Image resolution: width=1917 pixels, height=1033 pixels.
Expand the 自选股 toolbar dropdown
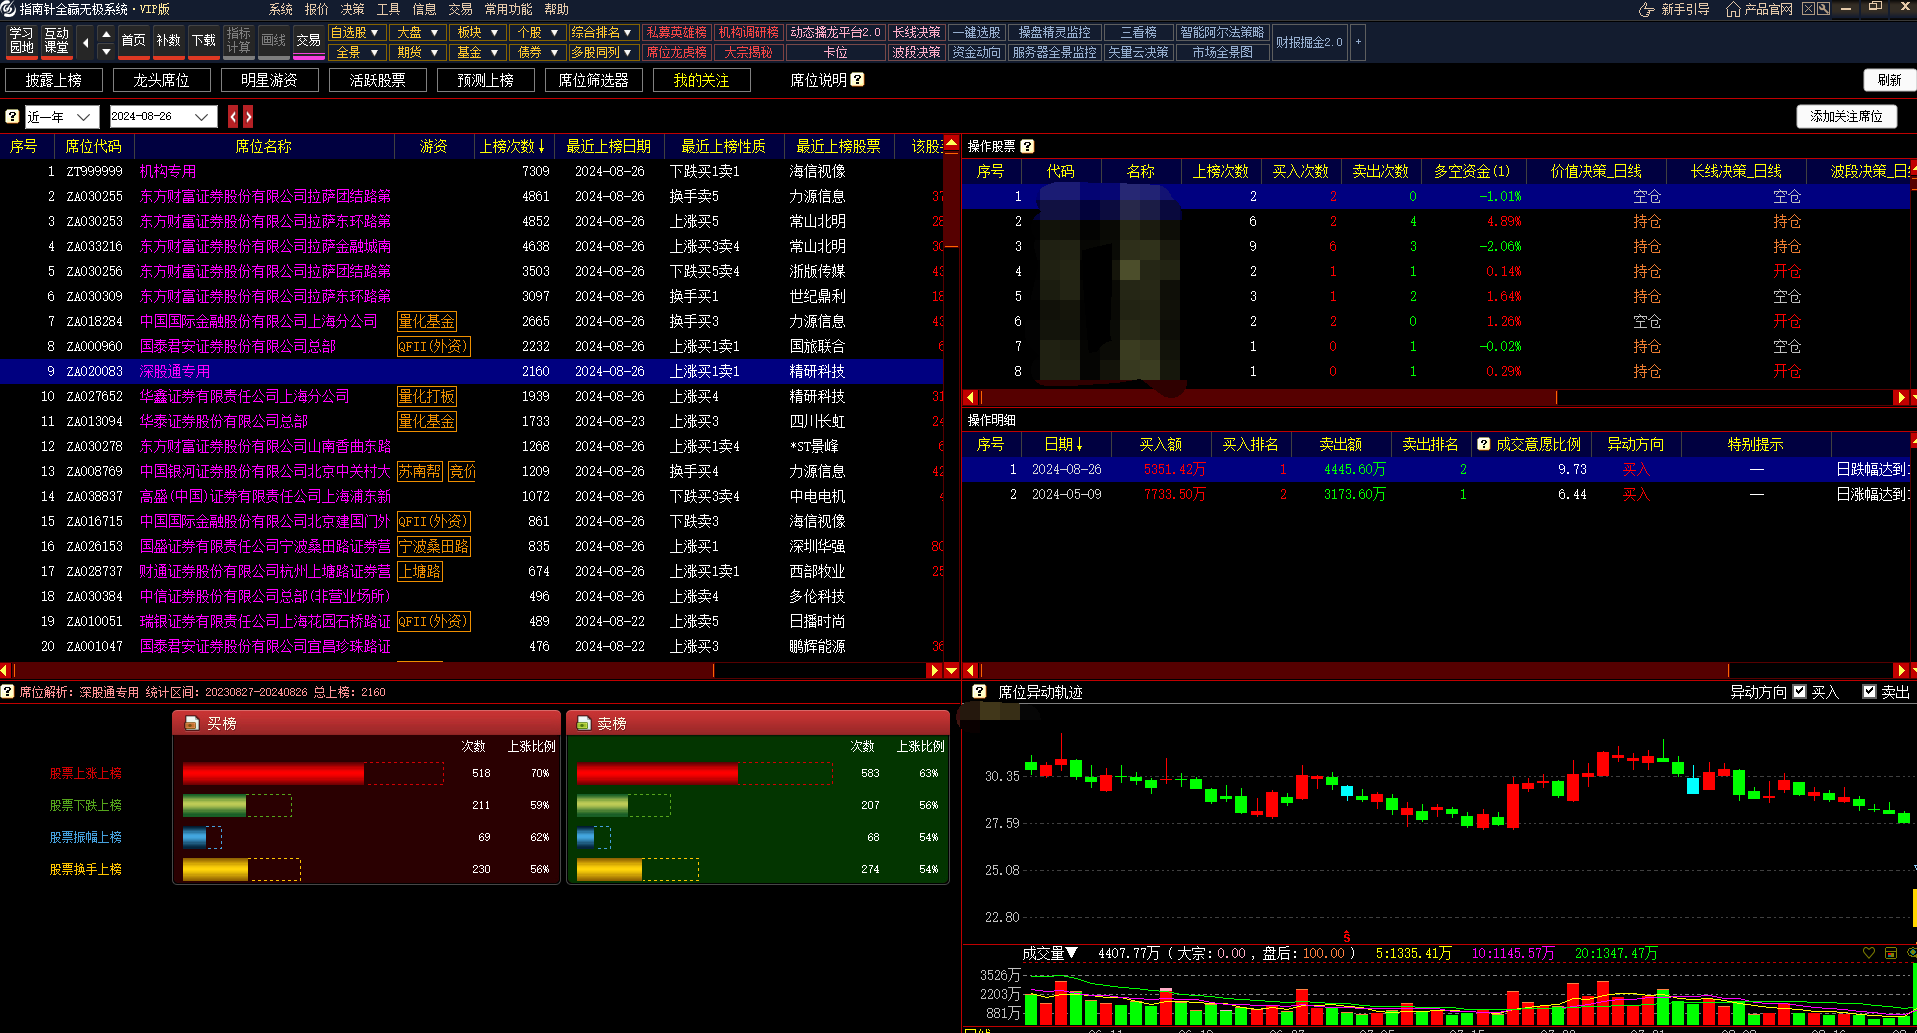[x=375, y=33]
